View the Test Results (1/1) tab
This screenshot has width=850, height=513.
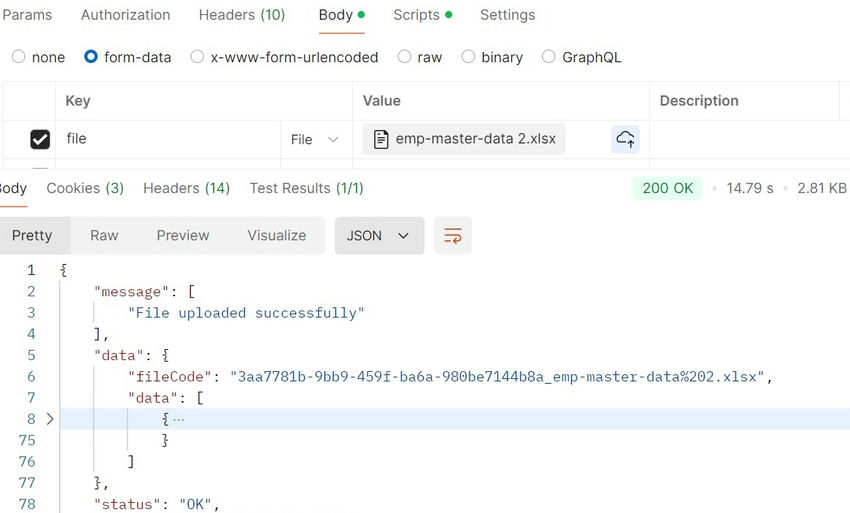coord(306,188)
